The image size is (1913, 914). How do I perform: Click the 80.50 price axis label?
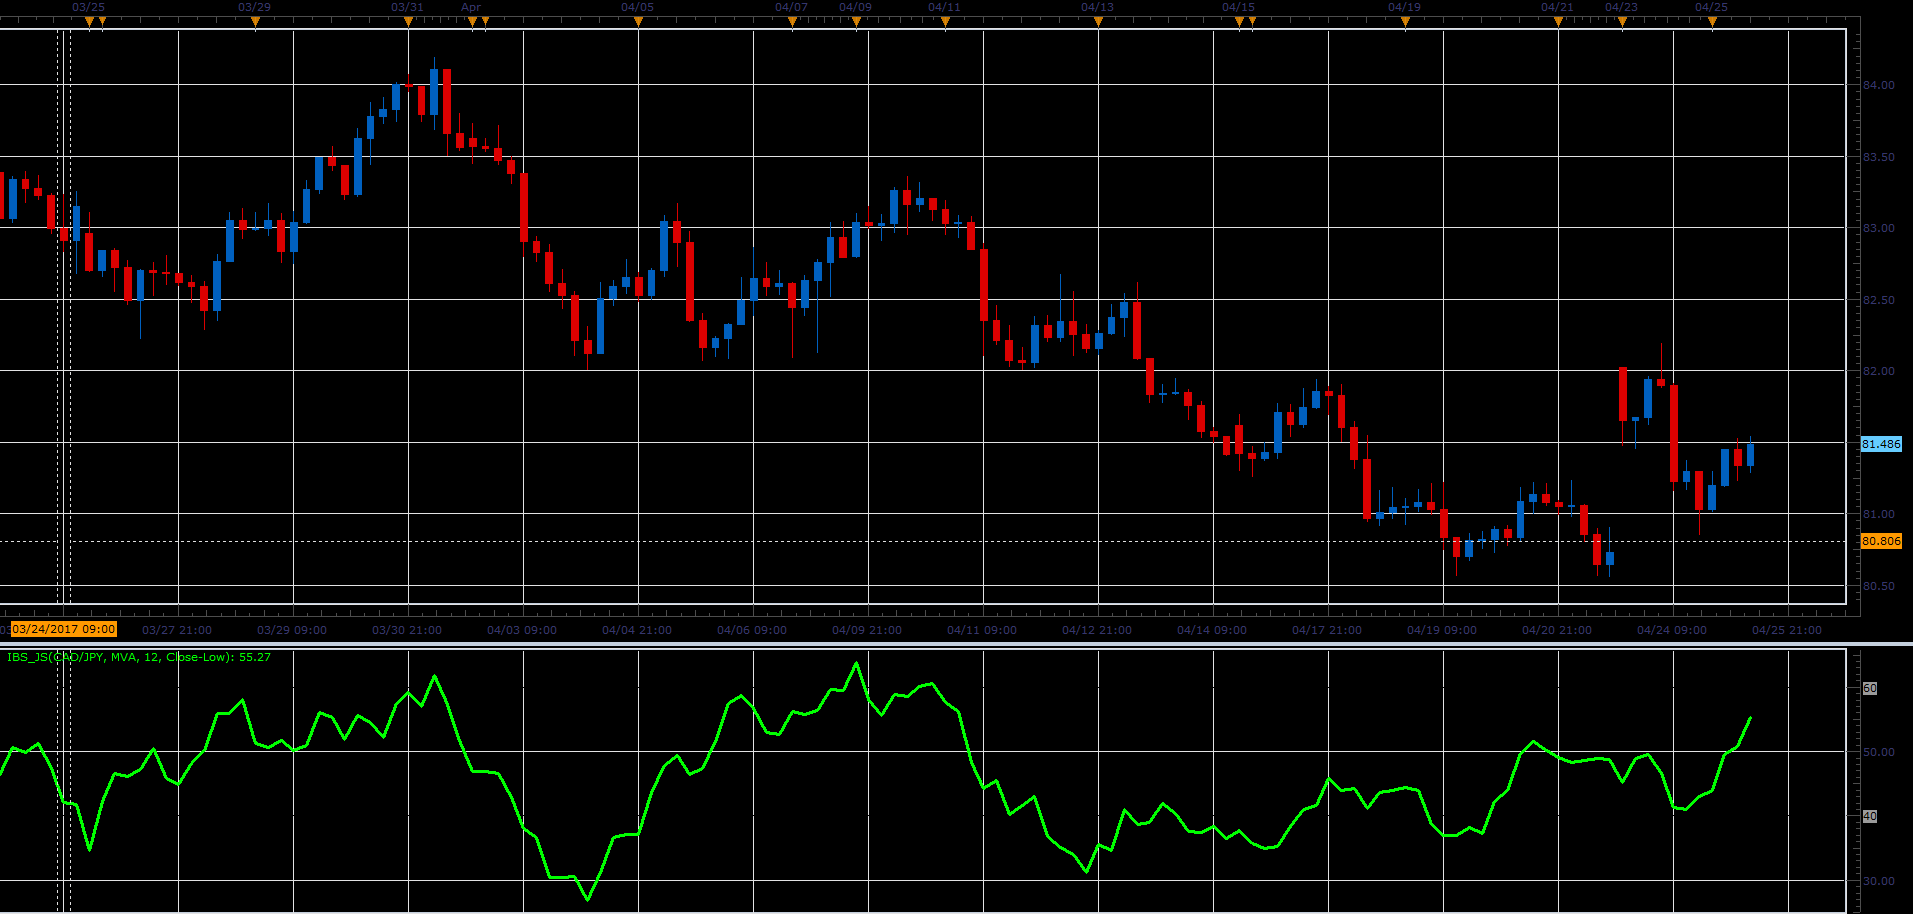[1879, 586]
